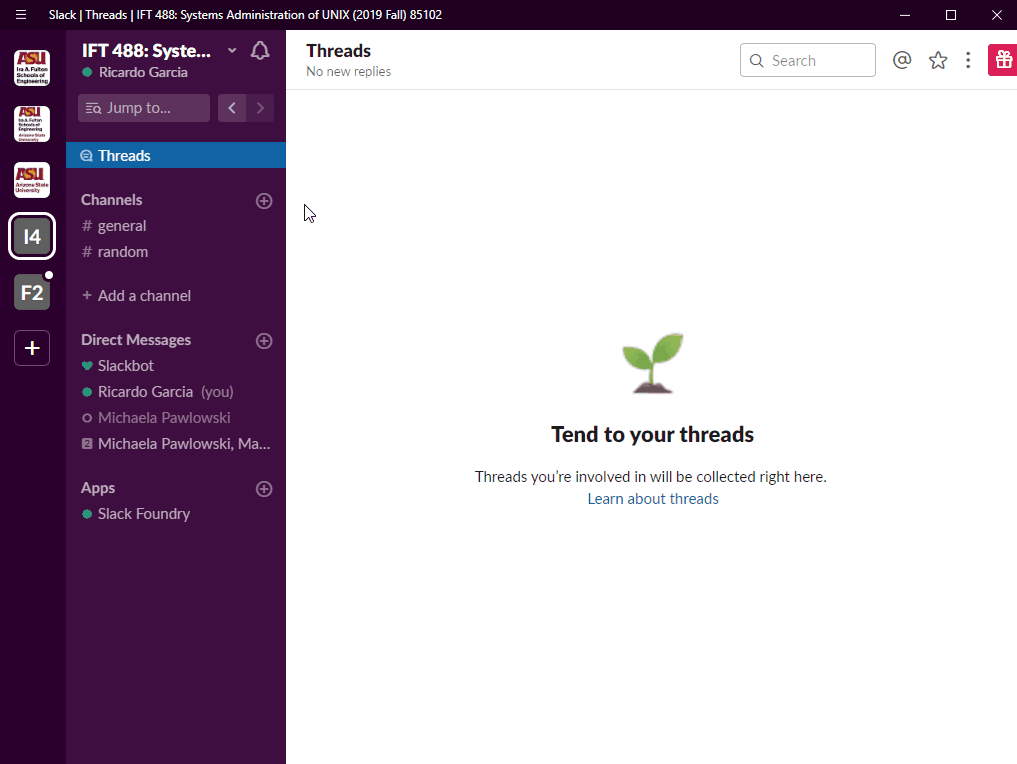Switch to the I4 workspace
Viewport: 1017px width, 764px height.
(x=32, y=237)
